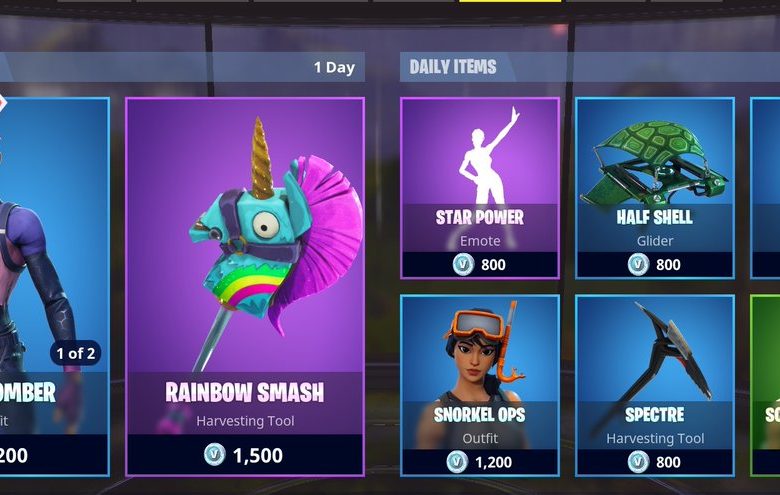780x495 pixels.
Task: Select the highlighted yellow top tab
Action: (x=510, y=1)
